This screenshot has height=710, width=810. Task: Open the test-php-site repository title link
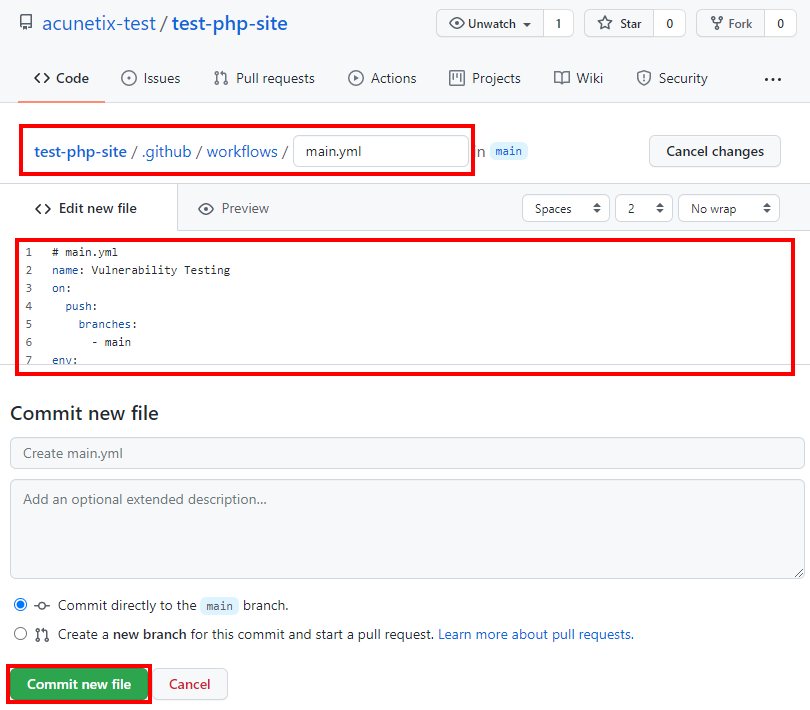pos(229,23)
